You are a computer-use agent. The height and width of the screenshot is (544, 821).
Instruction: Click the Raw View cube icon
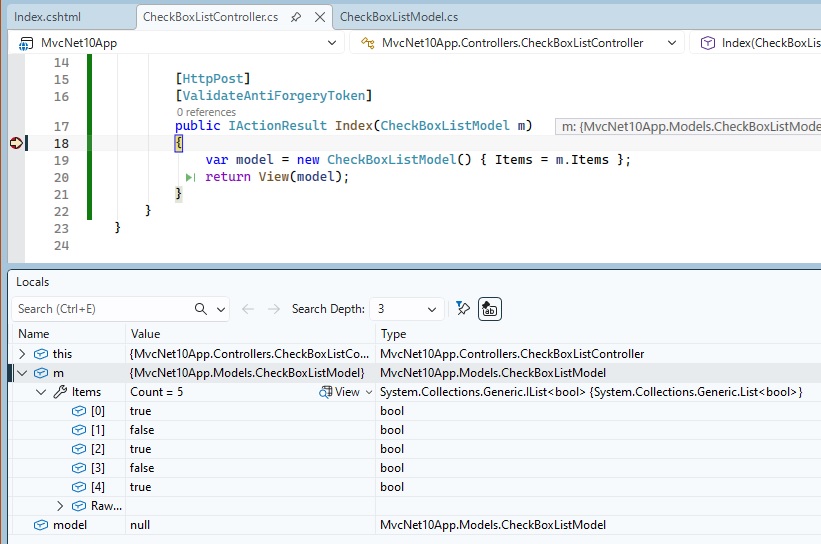pos(79,506)
